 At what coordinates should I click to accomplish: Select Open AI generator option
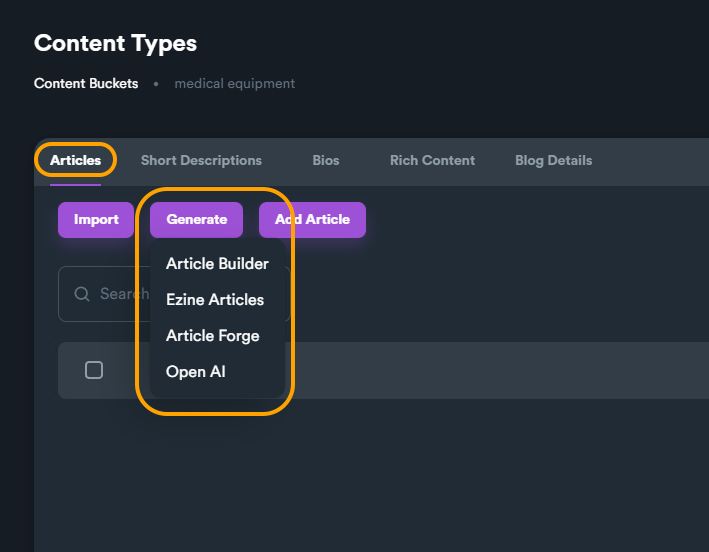(196, 372)
